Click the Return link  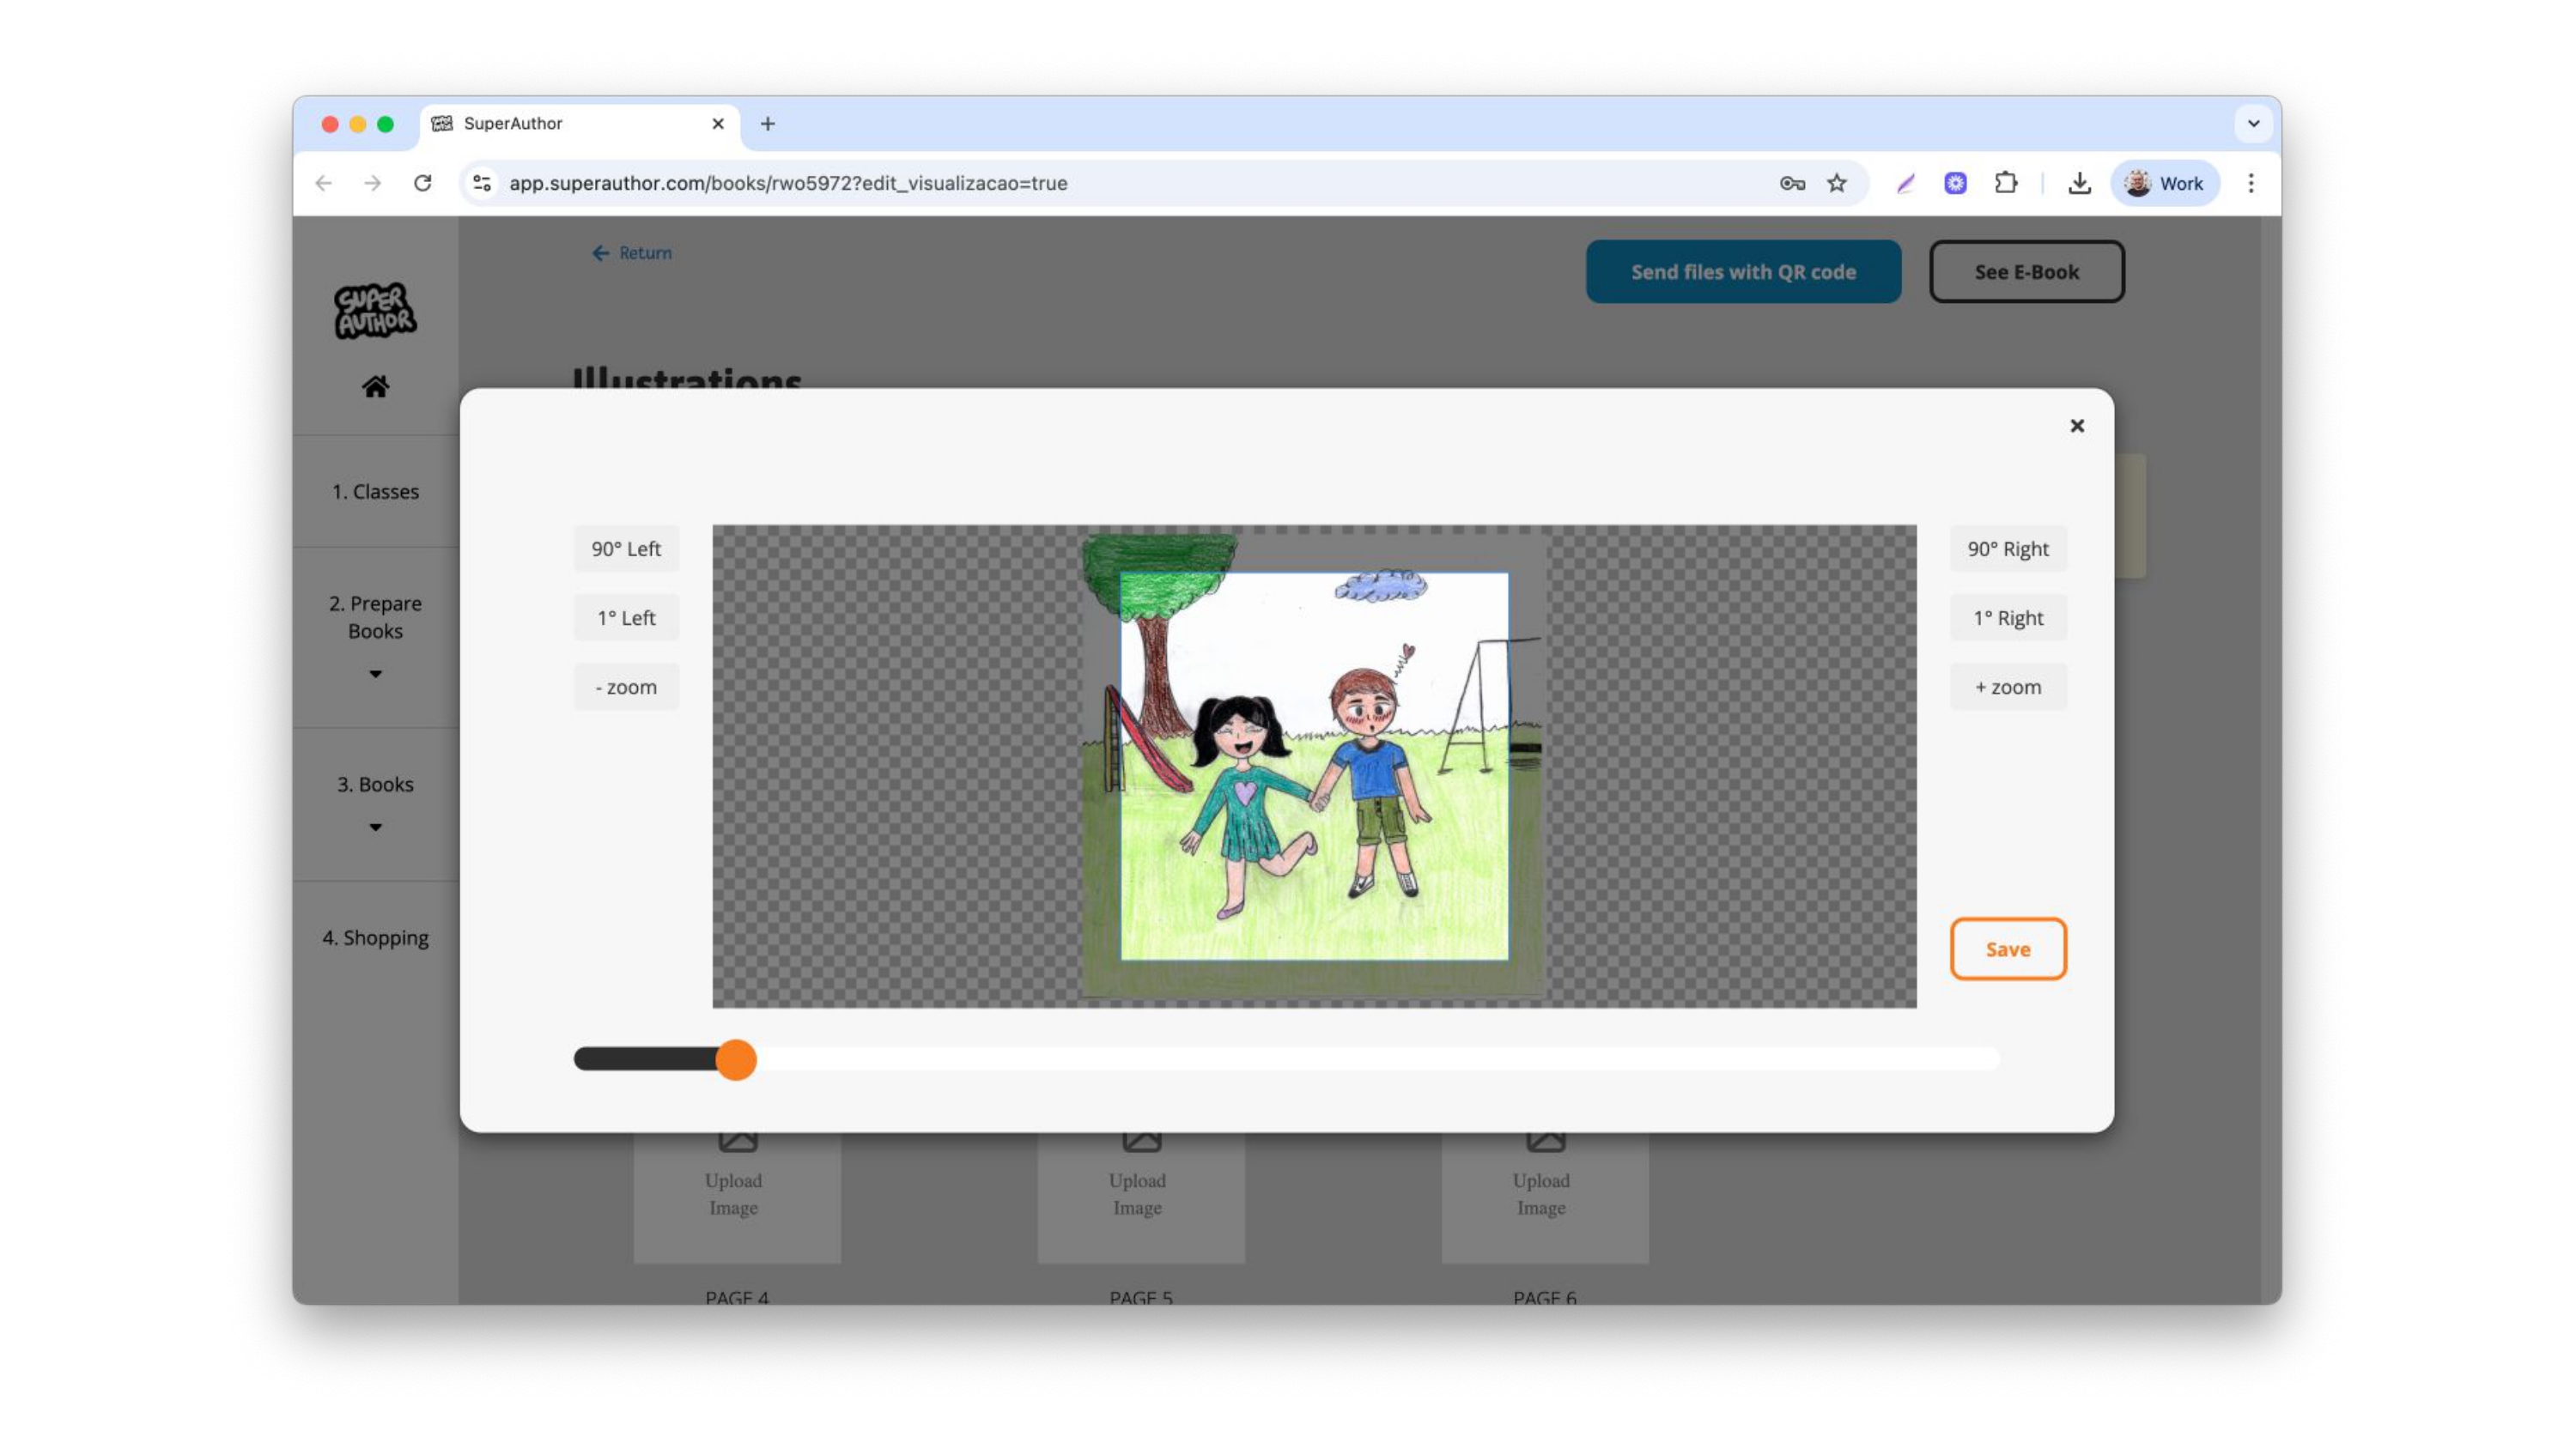632,253
